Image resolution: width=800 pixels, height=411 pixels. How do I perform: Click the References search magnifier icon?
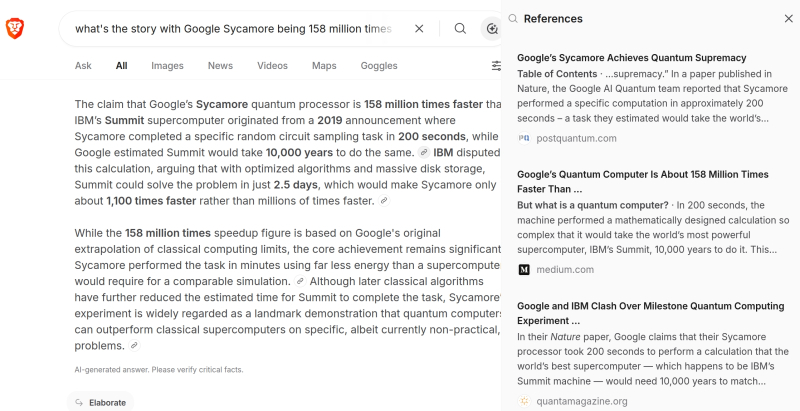click(x=513, y=19)
